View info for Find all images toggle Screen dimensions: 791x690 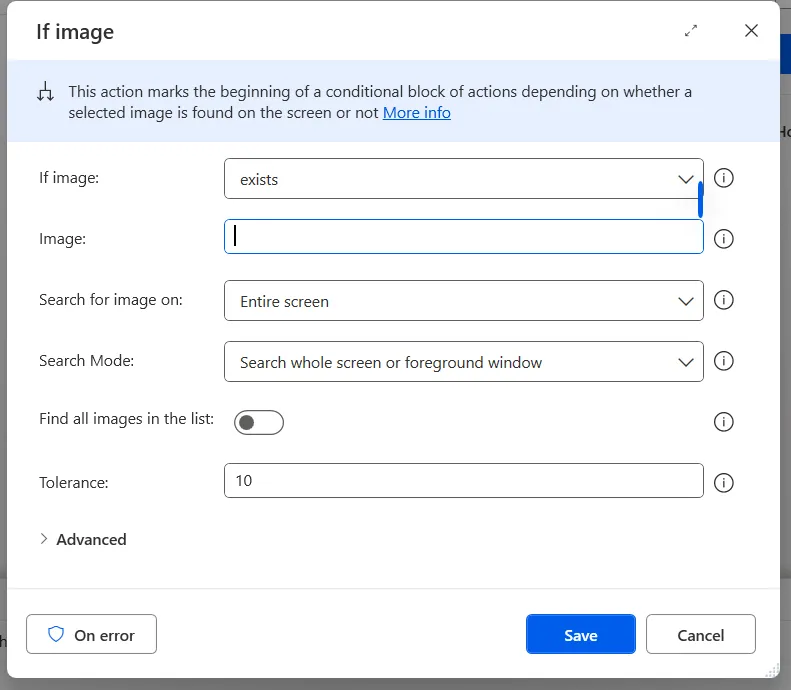(x=724, y=422)
